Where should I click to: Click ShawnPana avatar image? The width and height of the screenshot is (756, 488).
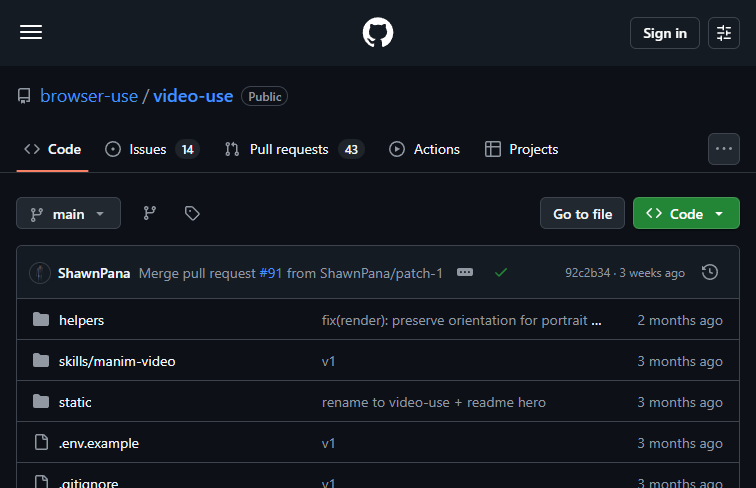pos(40,273)
